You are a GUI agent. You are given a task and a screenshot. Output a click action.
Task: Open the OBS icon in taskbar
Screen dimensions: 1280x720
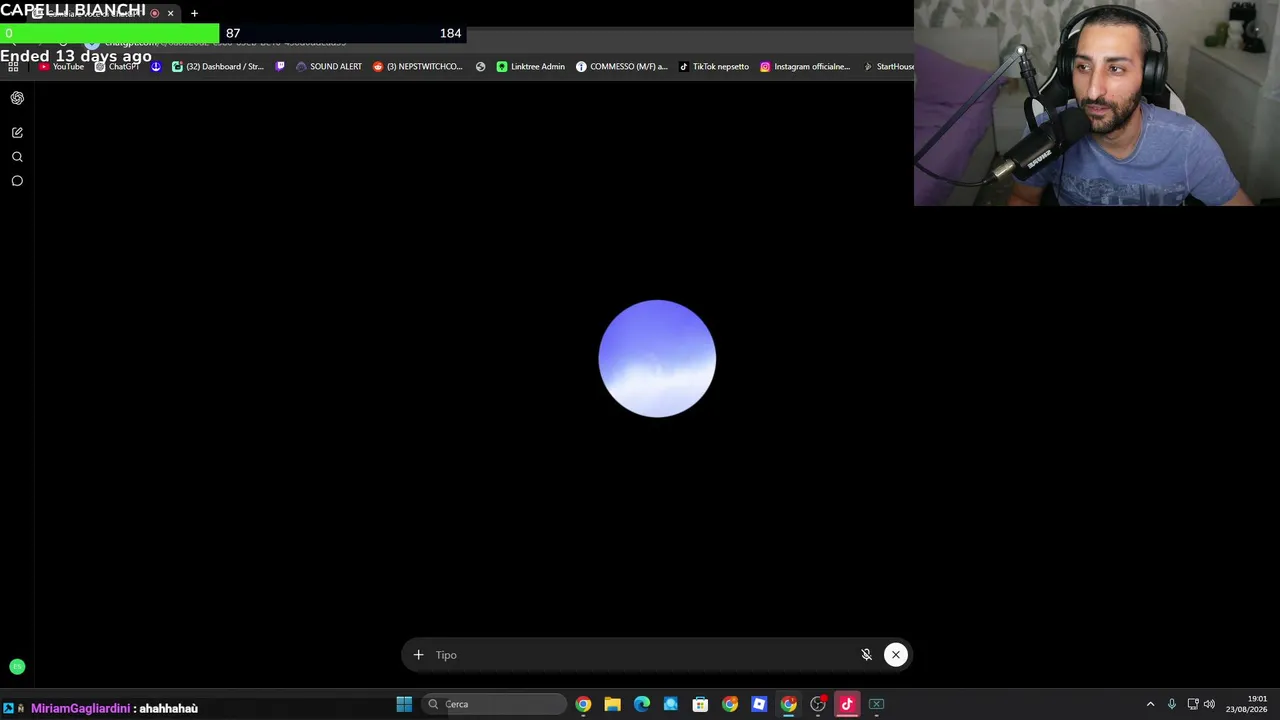click(818, 704)
